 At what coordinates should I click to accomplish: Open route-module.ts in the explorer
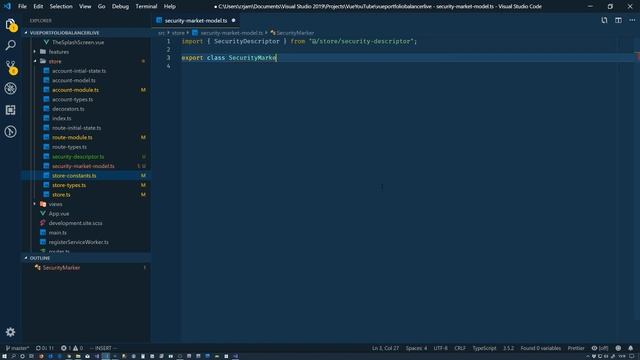72,138
